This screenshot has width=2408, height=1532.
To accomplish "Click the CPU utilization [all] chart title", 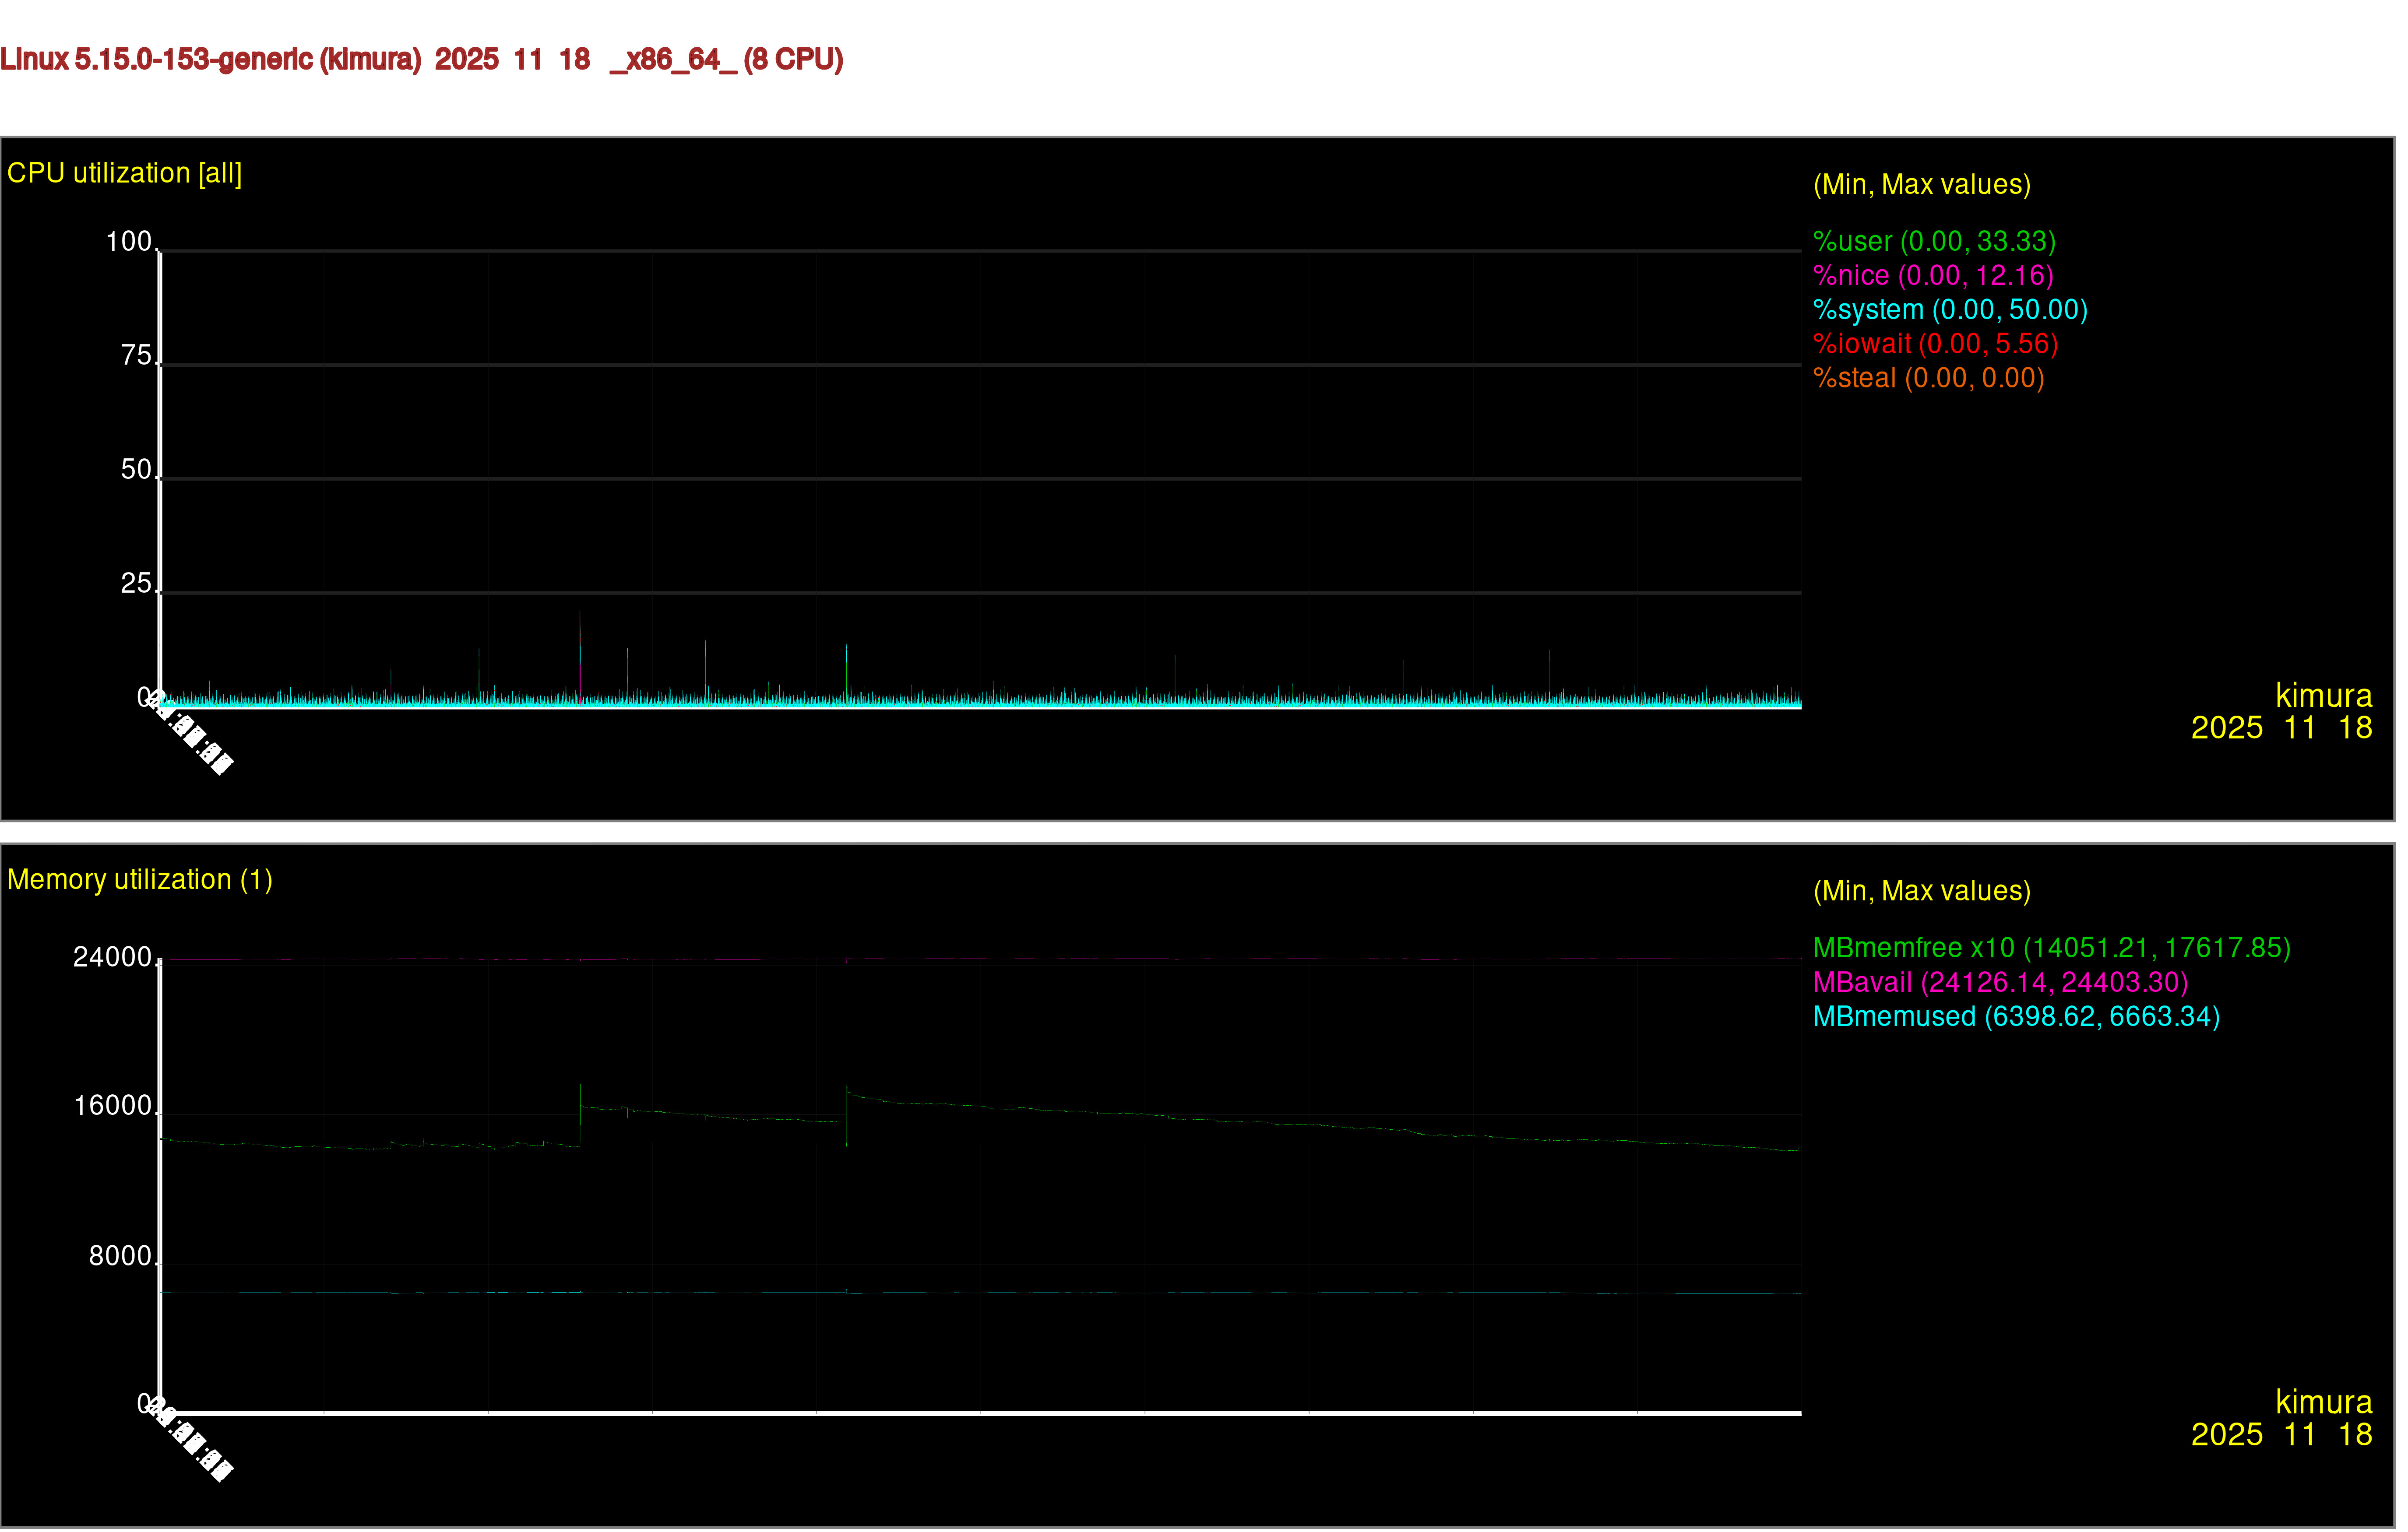I will 124,174.
